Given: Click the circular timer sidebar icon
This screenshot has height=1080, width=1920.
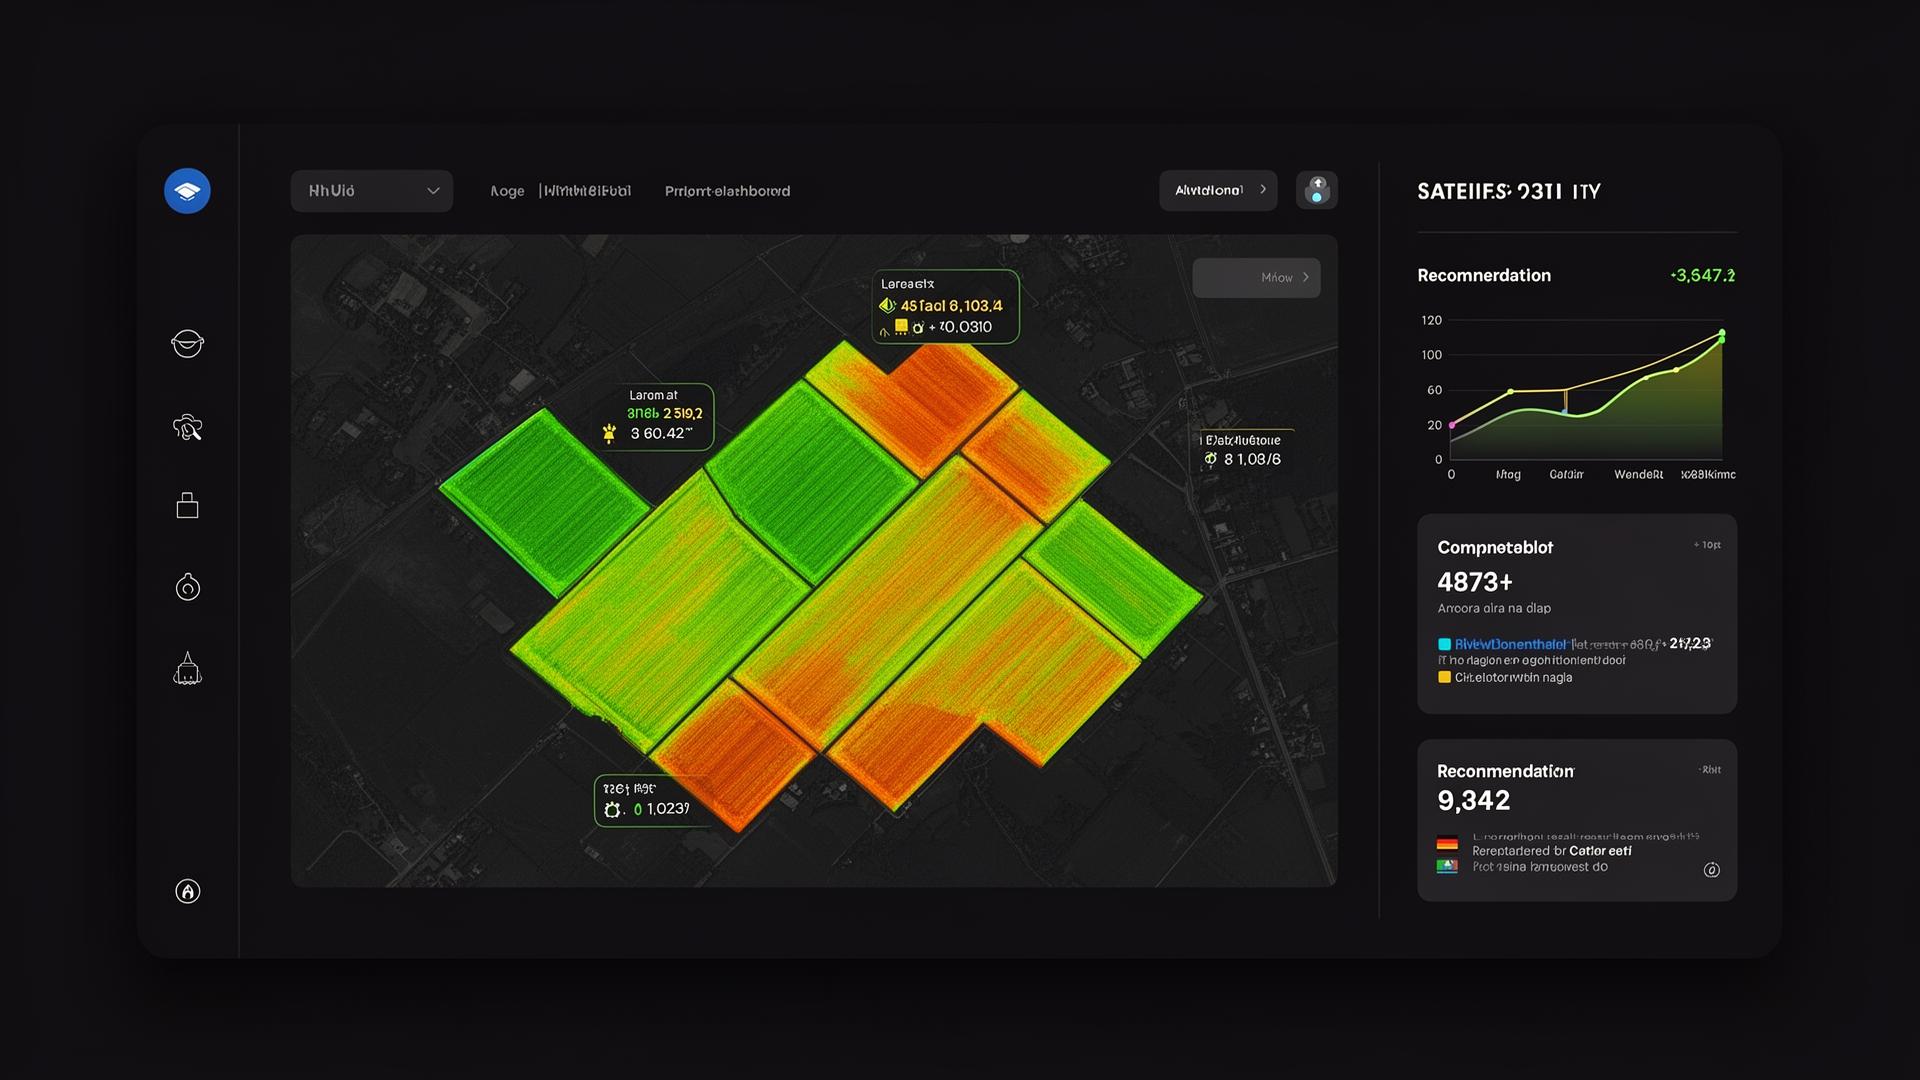Looking at the screenshot, I should coord(187,586).
